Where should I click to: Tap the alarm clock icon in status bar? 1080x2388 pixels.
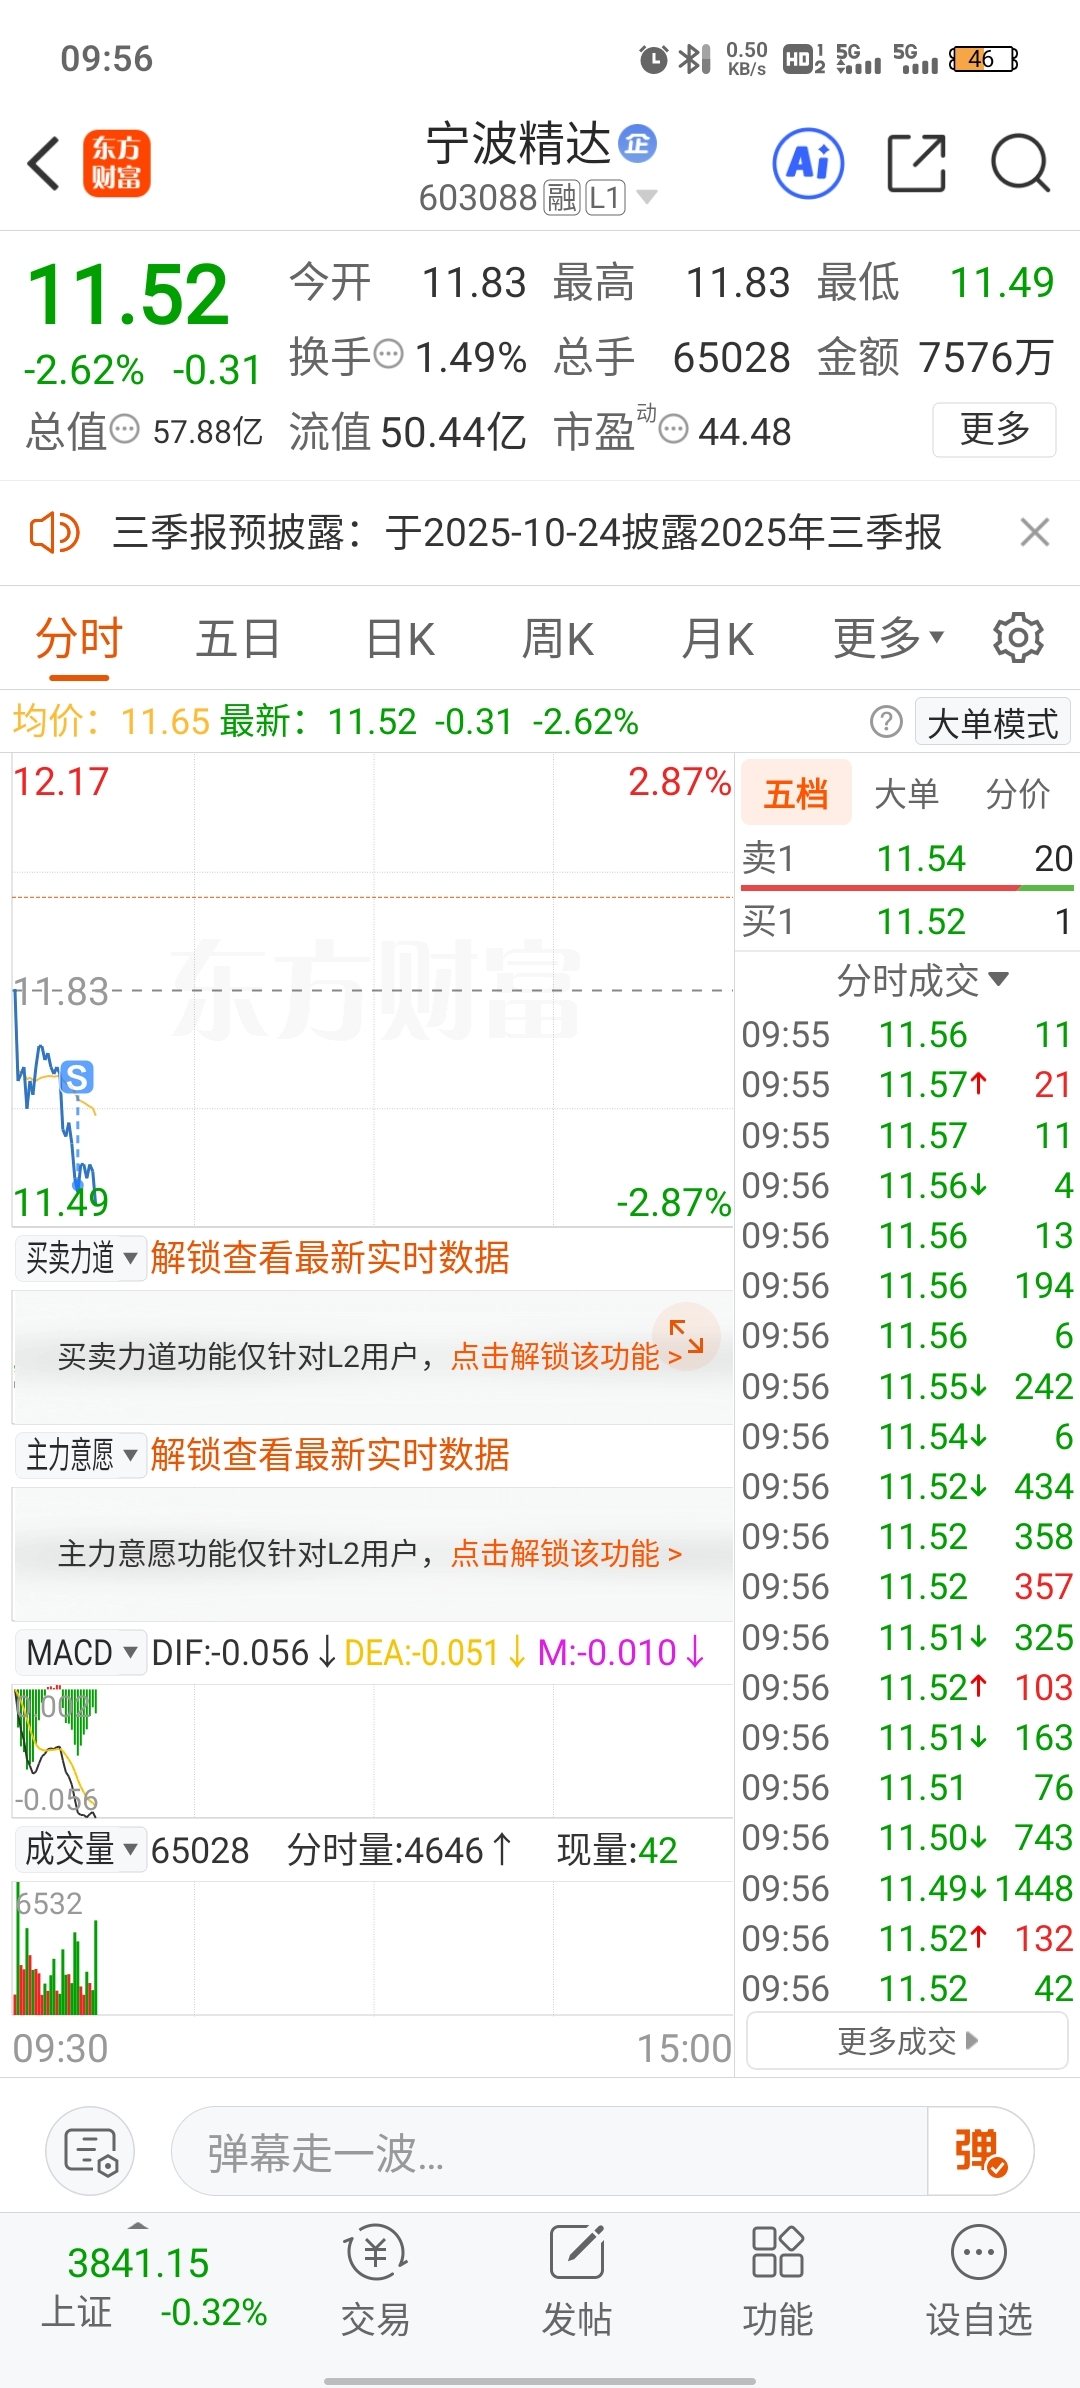653,59
